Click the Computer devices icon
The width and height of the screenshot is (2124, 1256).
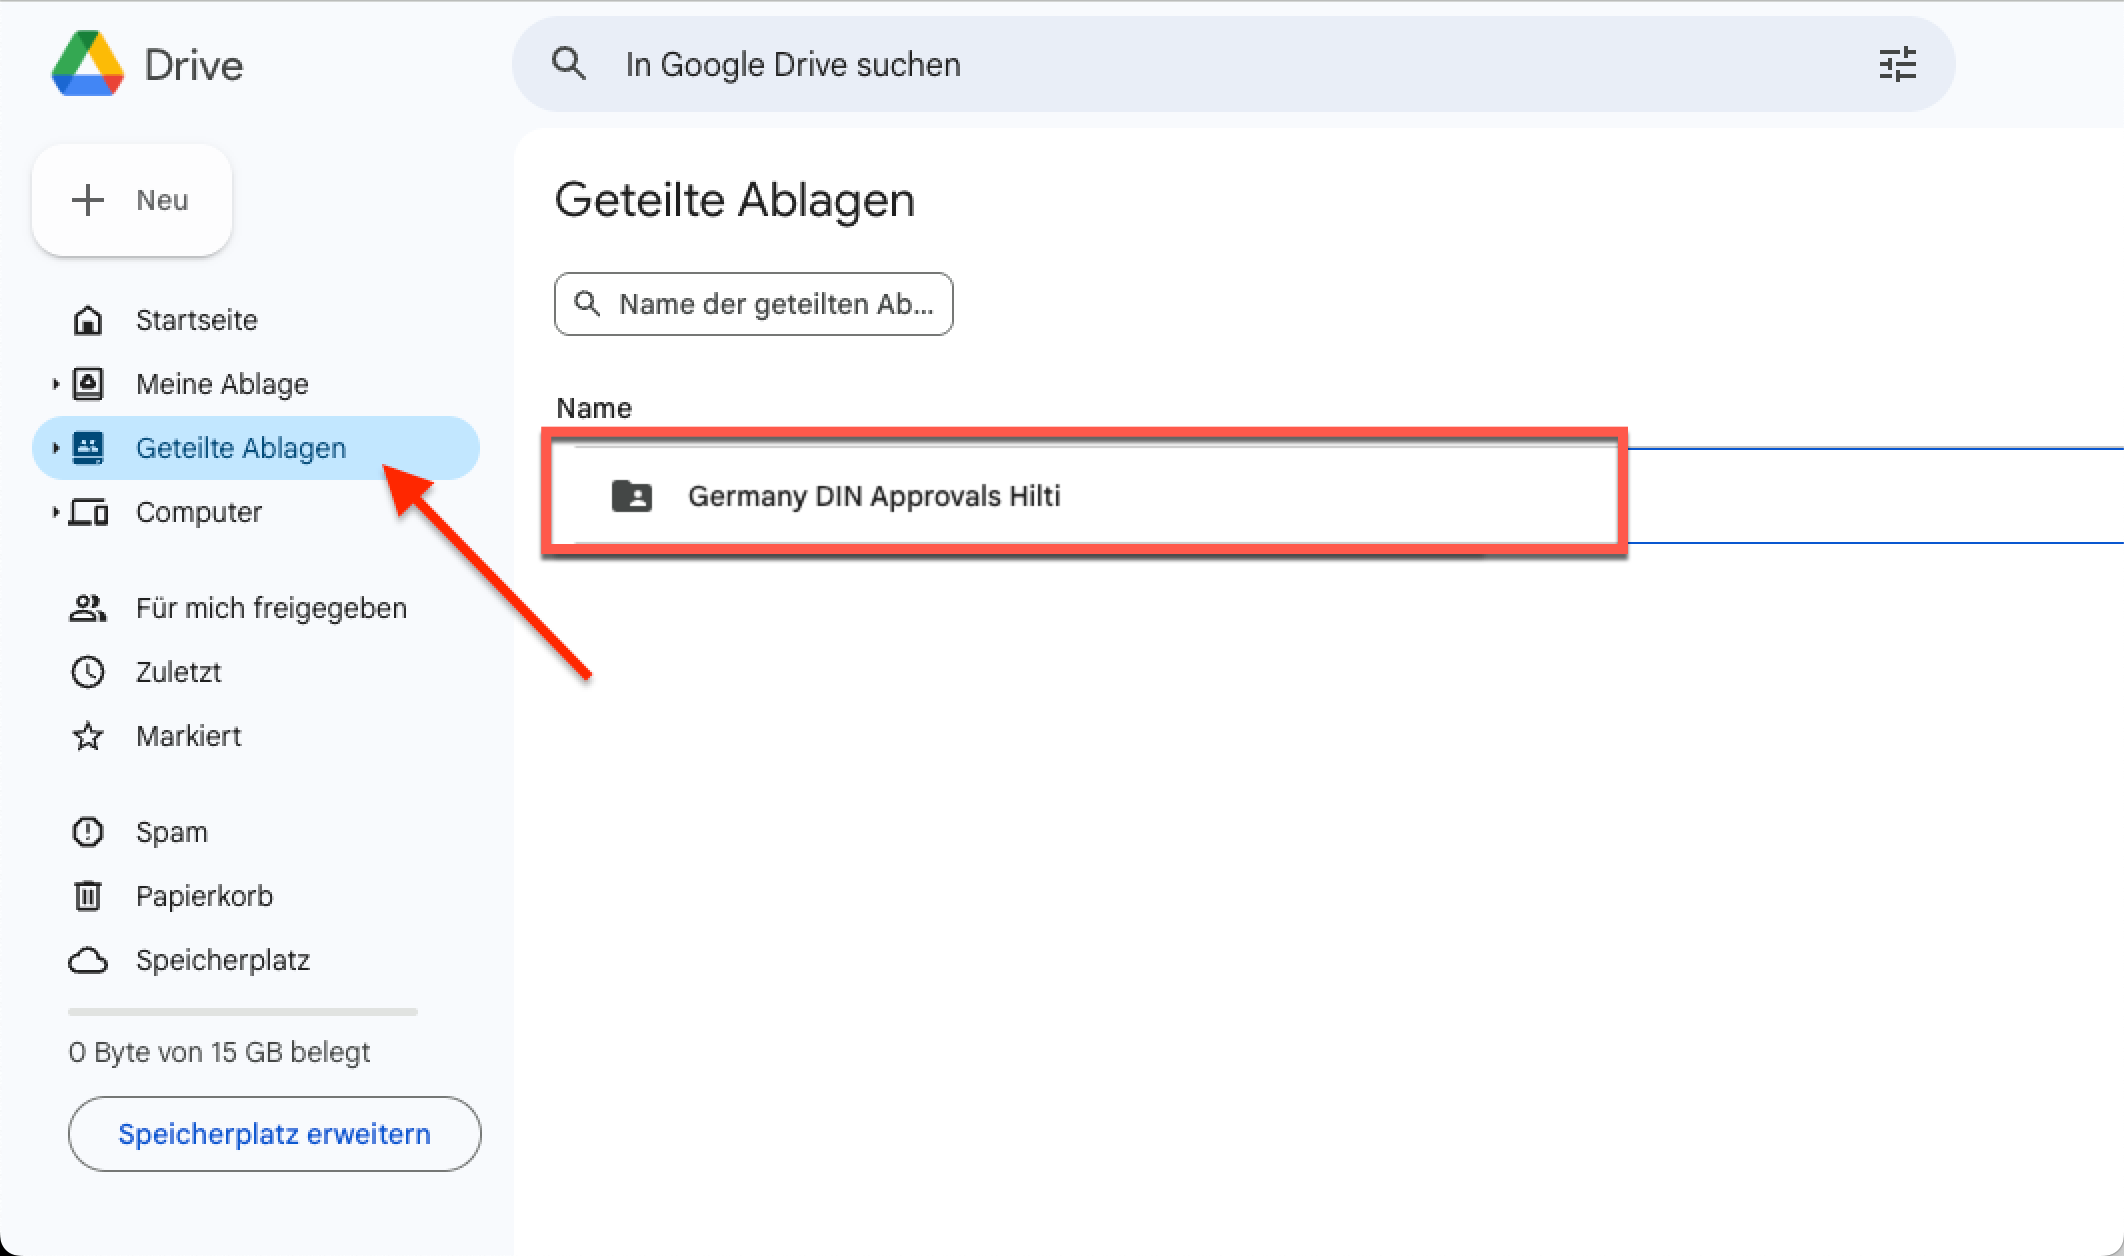pyautogui.click(x=88, y=512)
